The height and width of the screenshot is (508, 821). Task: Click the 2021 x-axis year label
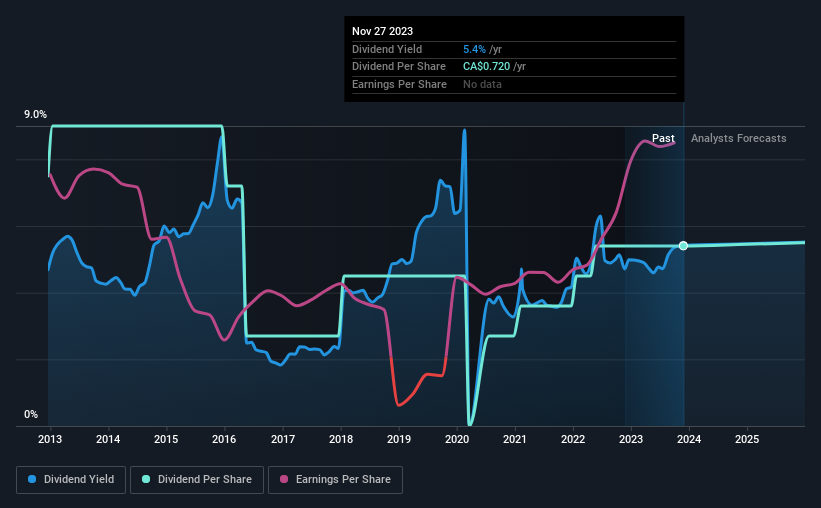point(515,439)
